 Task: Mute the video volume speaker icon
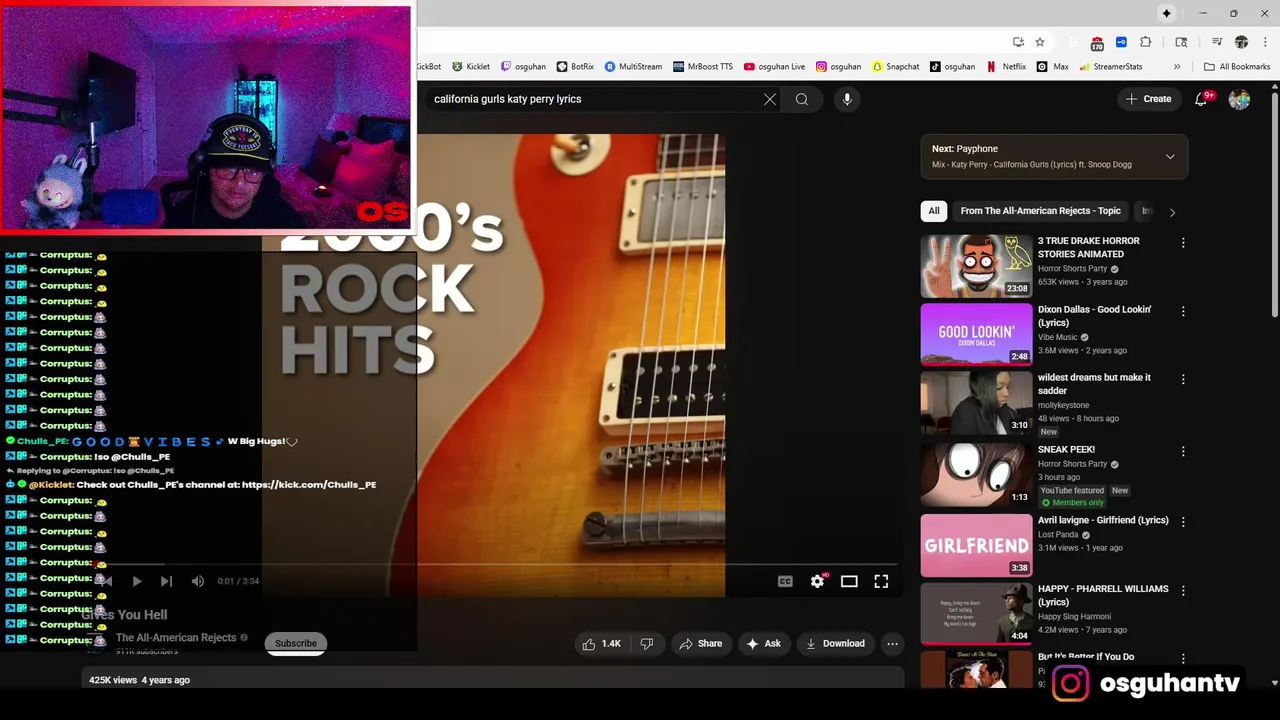[198, 581]
